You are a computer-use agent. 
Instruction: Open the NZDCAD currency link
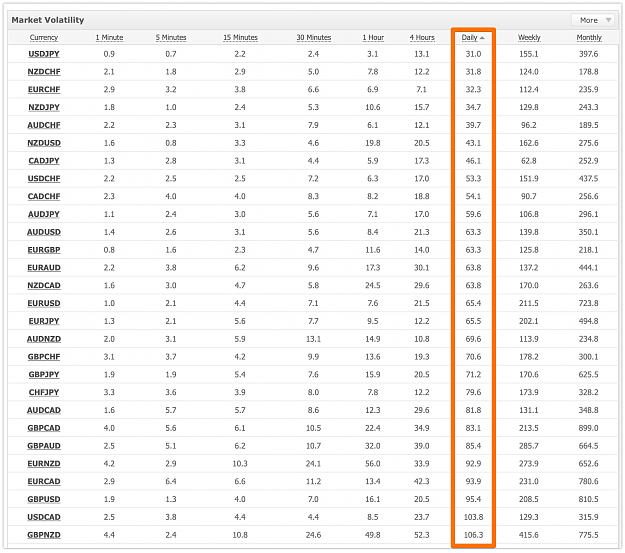click(44, 285)
